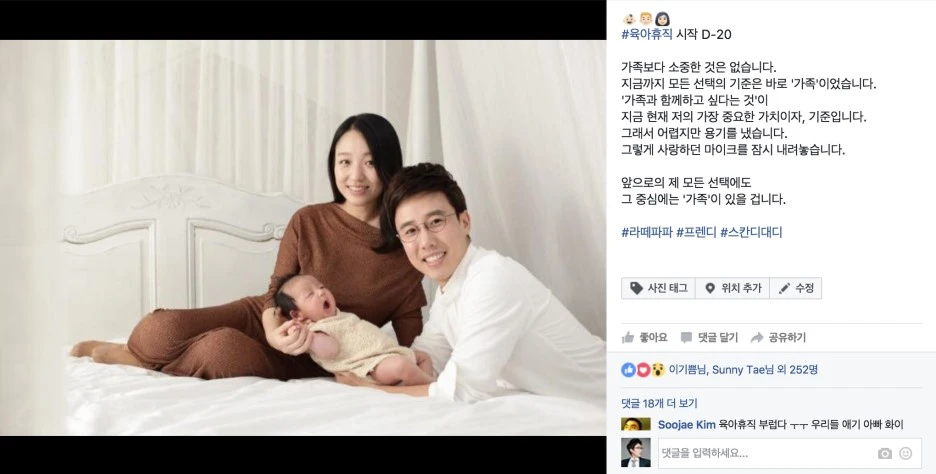Click the blue like reaction icon
936x474 pixels.
click(629, 370)
